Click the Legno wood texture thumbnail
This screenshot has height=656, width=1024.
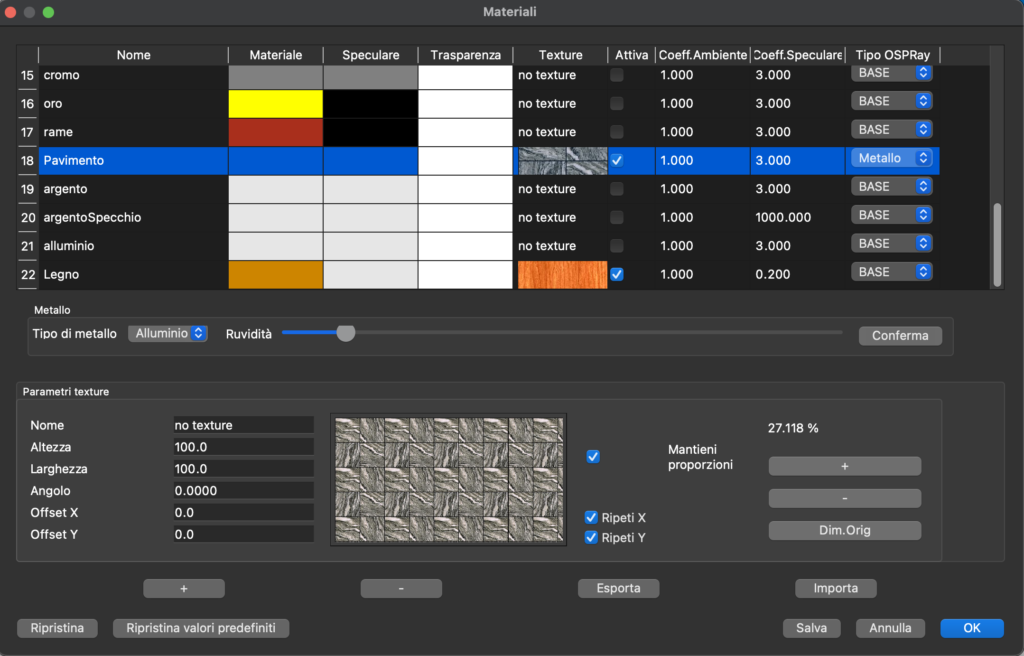(x=562, y=274)
